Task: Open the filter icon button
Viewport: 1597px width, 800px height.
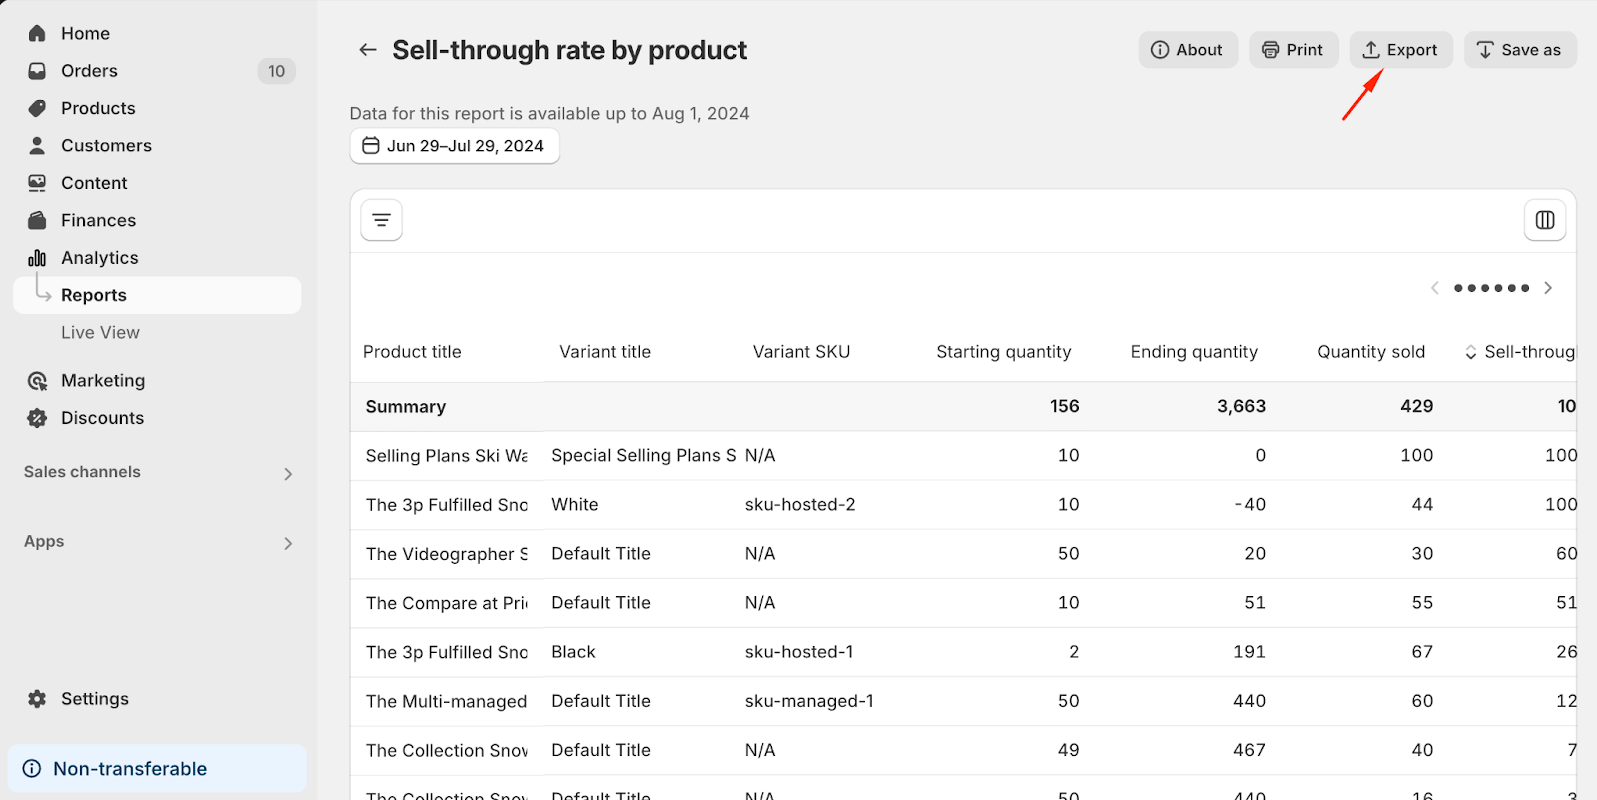Action: click(x=382, y=220)
